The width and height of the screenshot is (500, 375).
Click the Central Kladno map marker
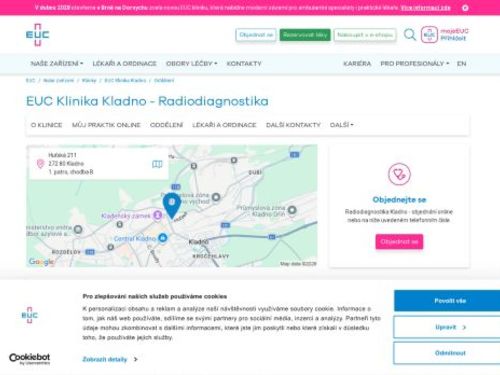point(163,238)
